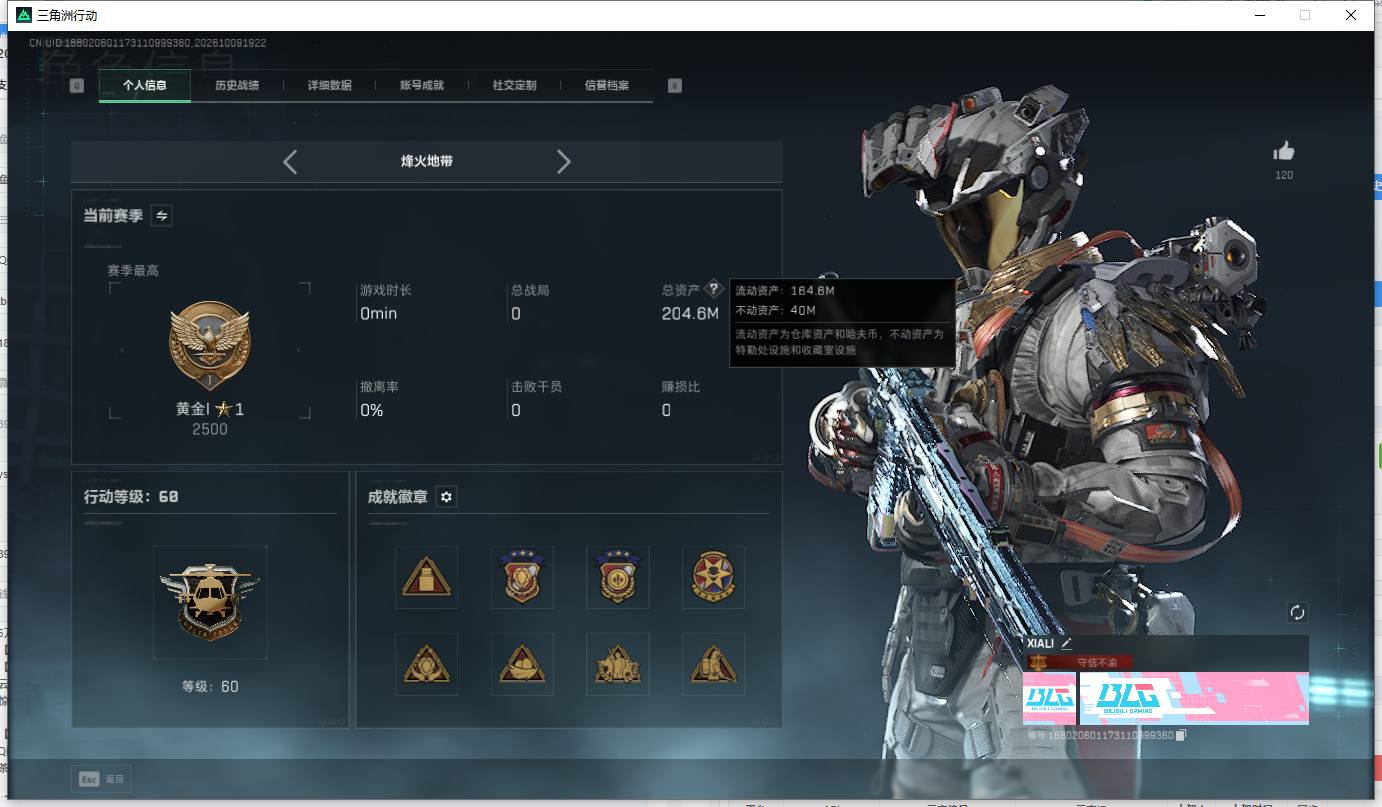This screenshot has height=807, width=1382.
Task: Switch the current season with the swap icon
Action: tap(161, 215)
